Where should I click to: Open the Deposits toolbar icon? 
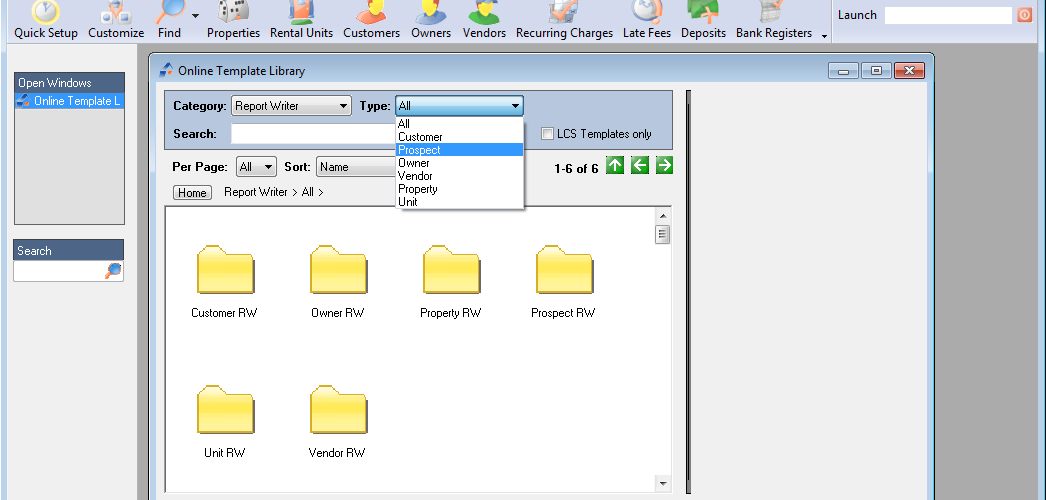pos(703,20)
